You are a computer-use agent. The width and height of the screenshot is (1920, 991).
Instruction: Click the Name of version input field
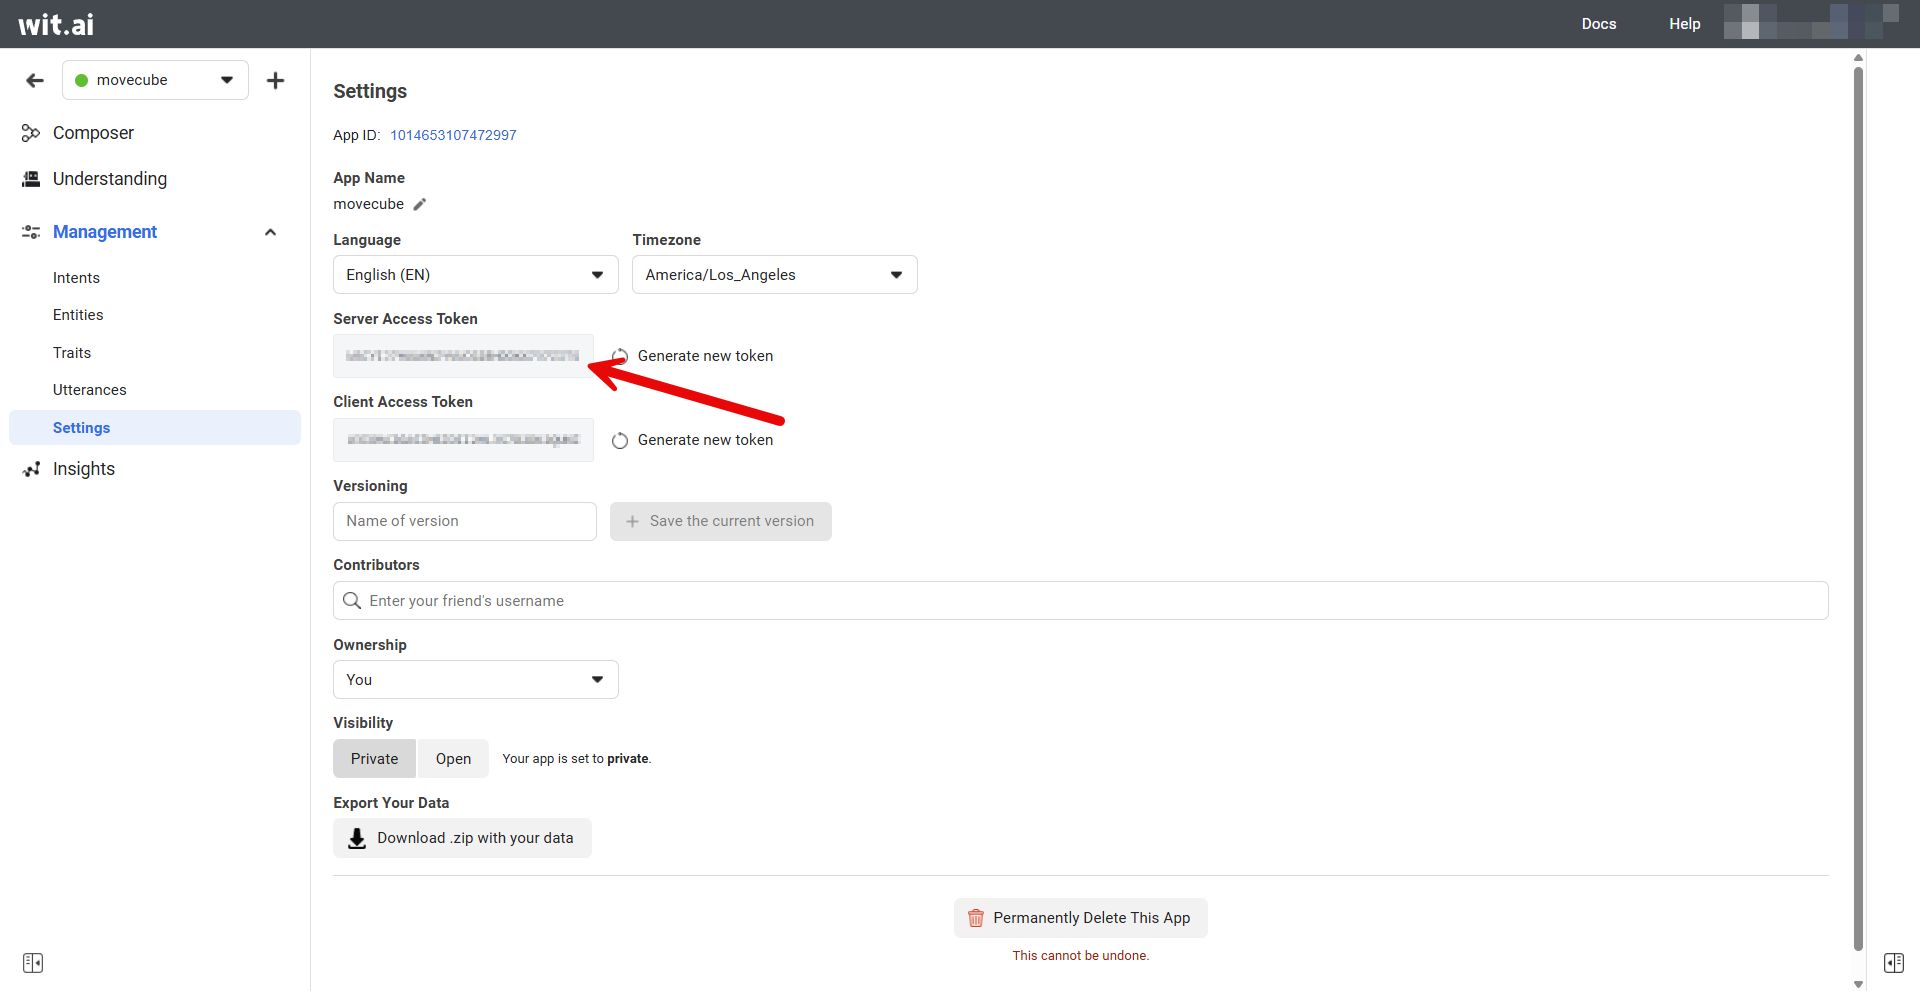[464, 521]
